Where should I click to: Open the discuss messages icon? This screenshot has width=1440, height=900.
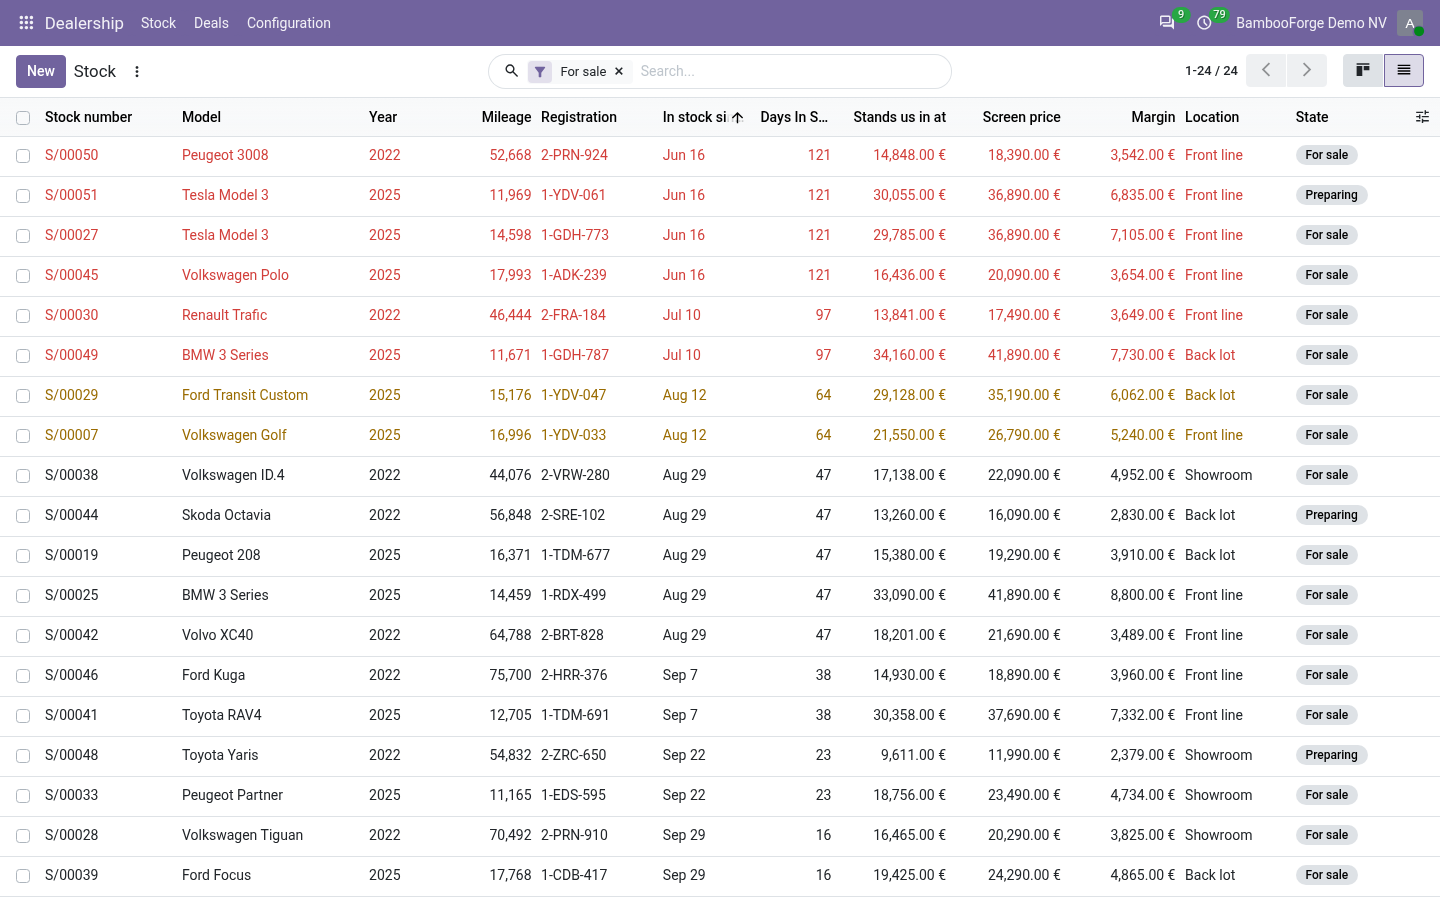[x=1167, y=22]
